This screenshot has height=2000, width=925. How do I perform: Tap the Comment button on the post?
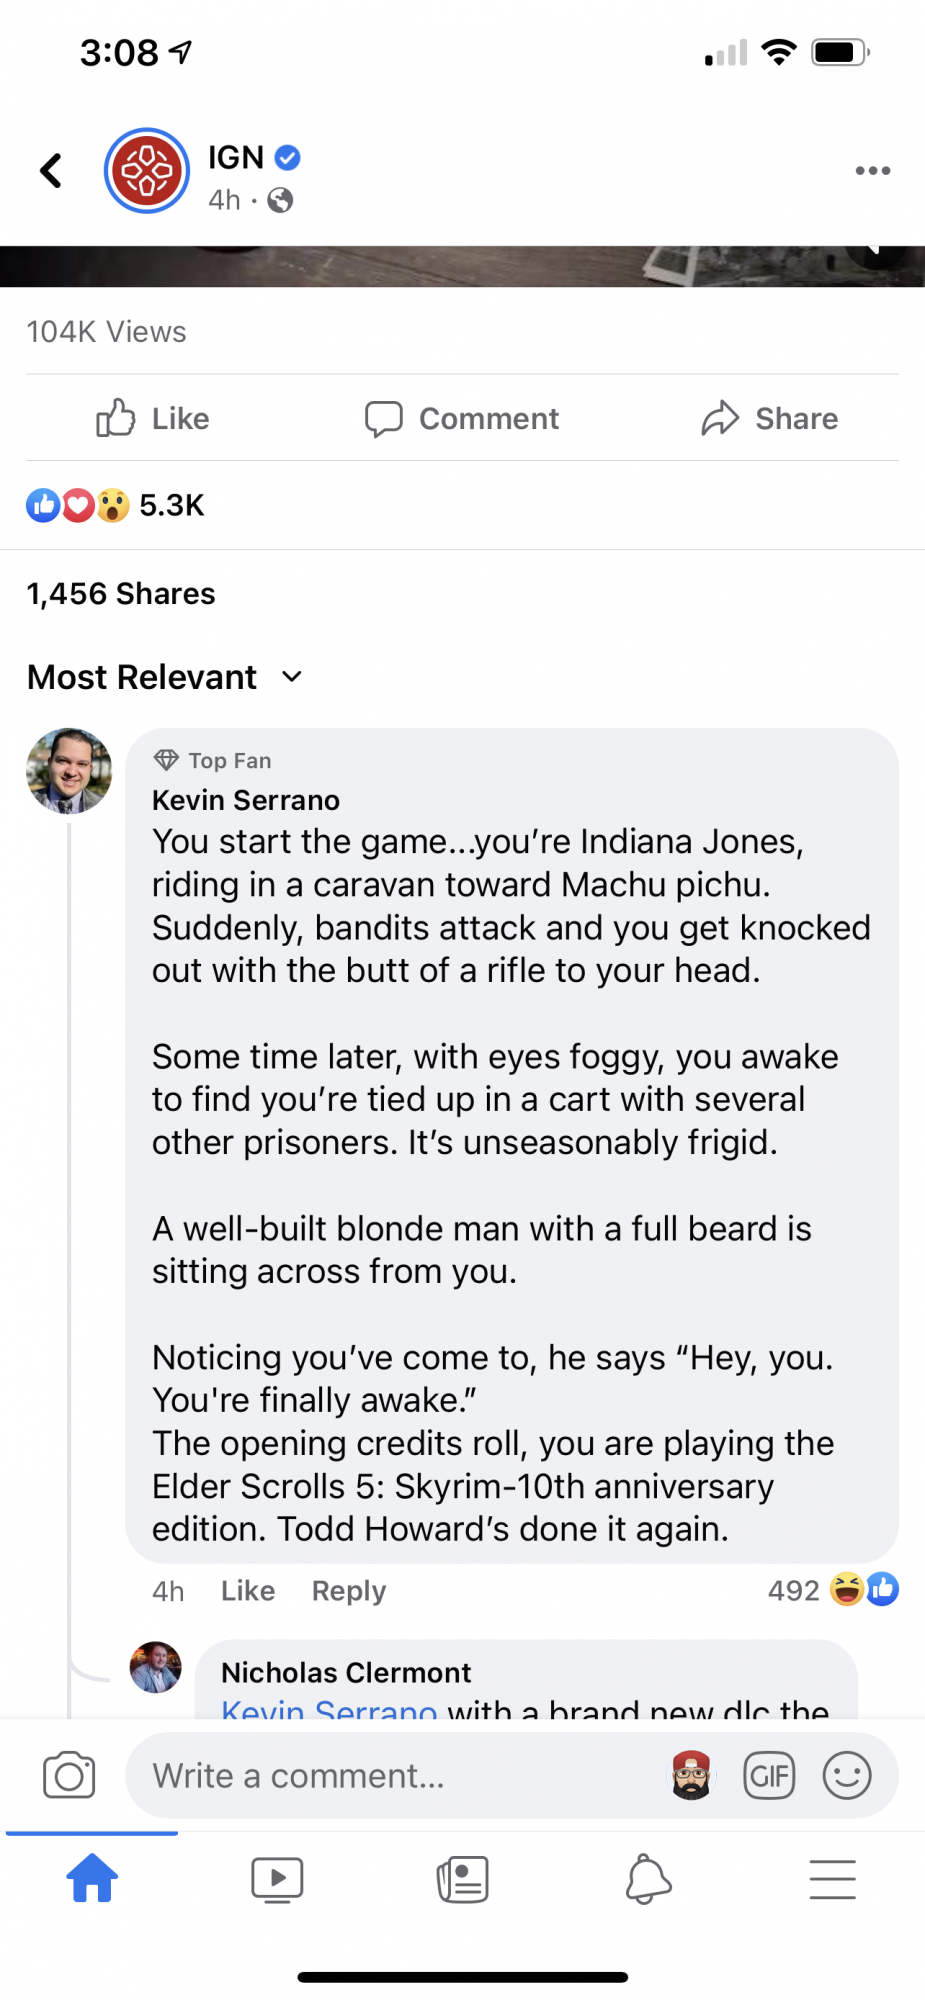(462, 419)
